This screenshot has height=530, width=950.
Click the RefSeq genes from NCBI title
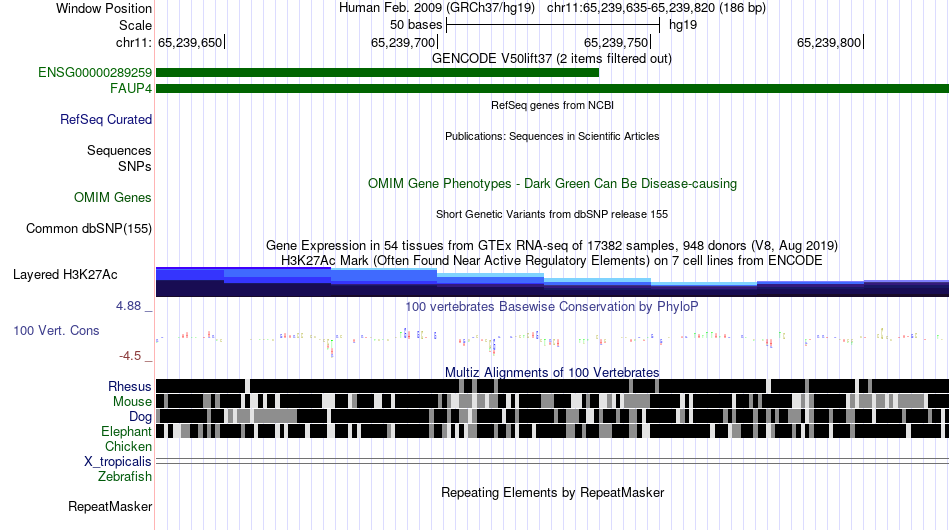click(553, 105)
